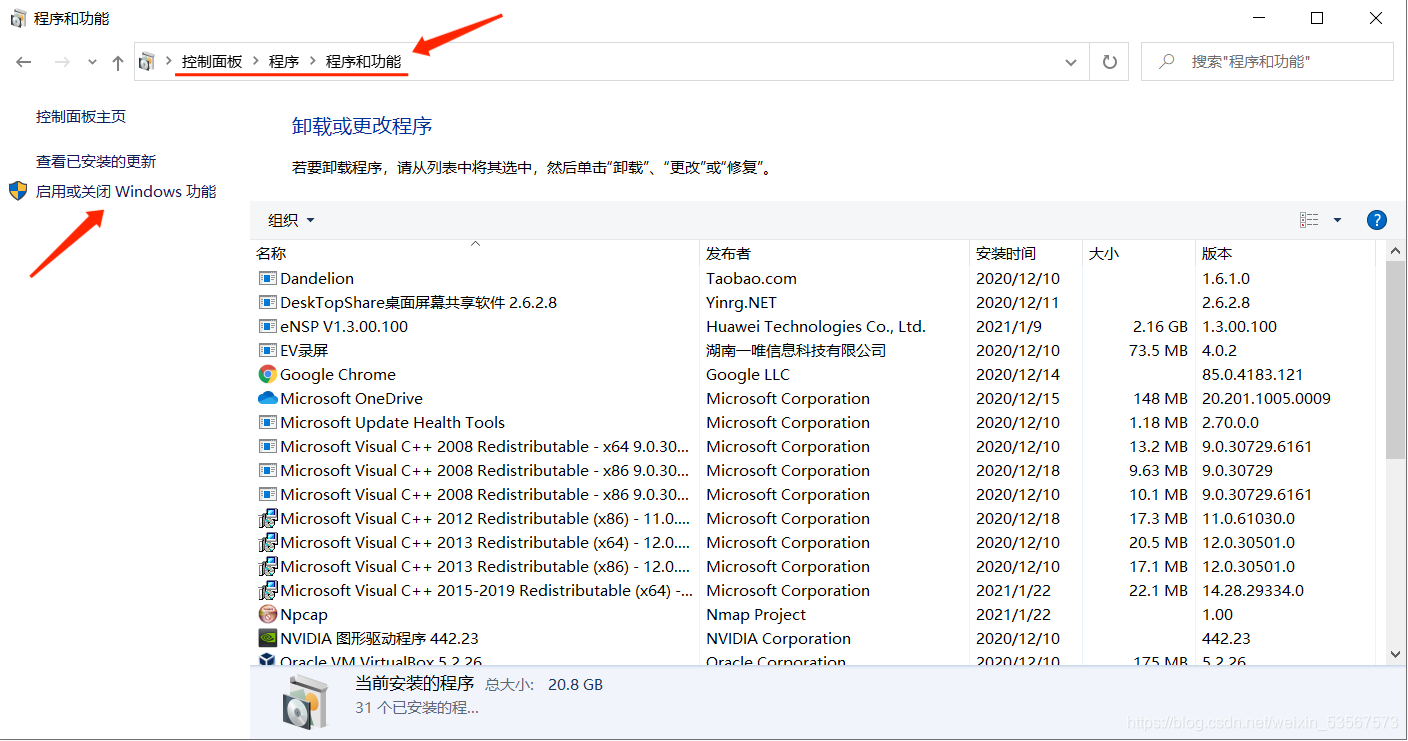Select the Npcap program icon
Screen dimensions: 1408x741
pos(267,614)
